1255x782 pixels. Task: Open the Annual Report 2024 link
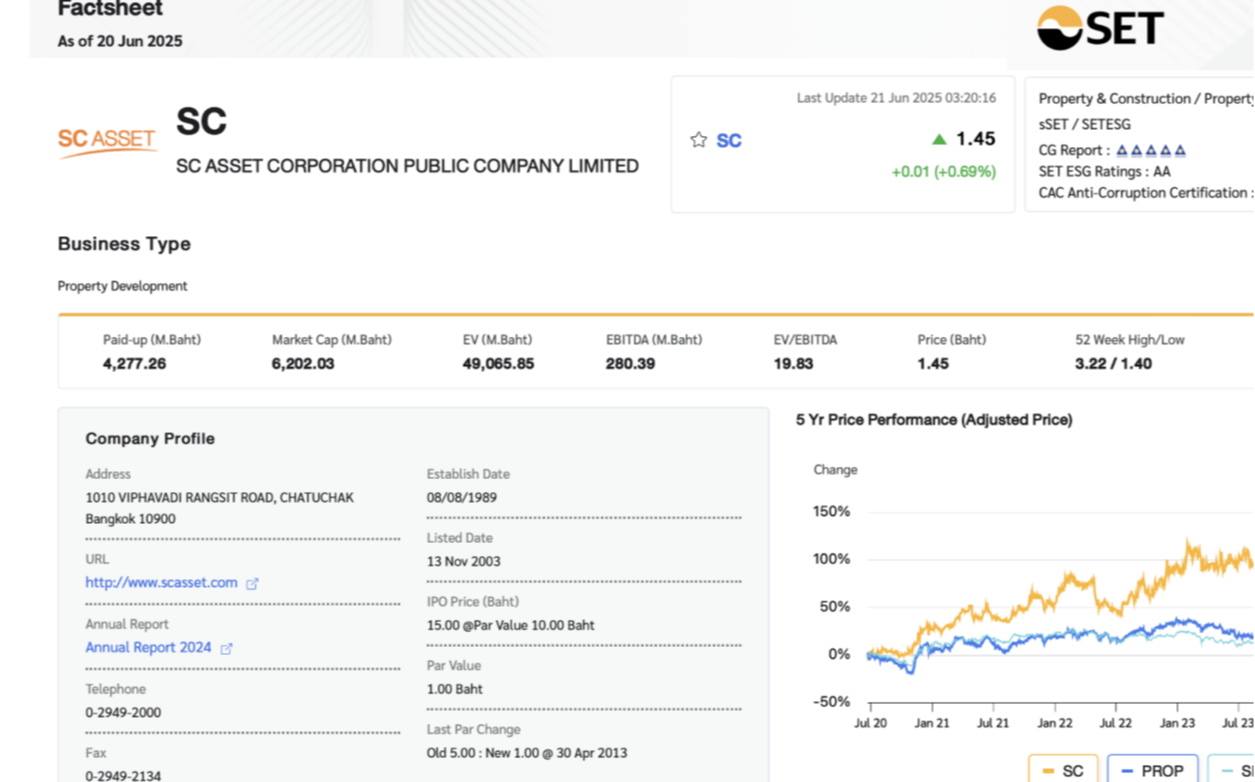tap(148, 648)
